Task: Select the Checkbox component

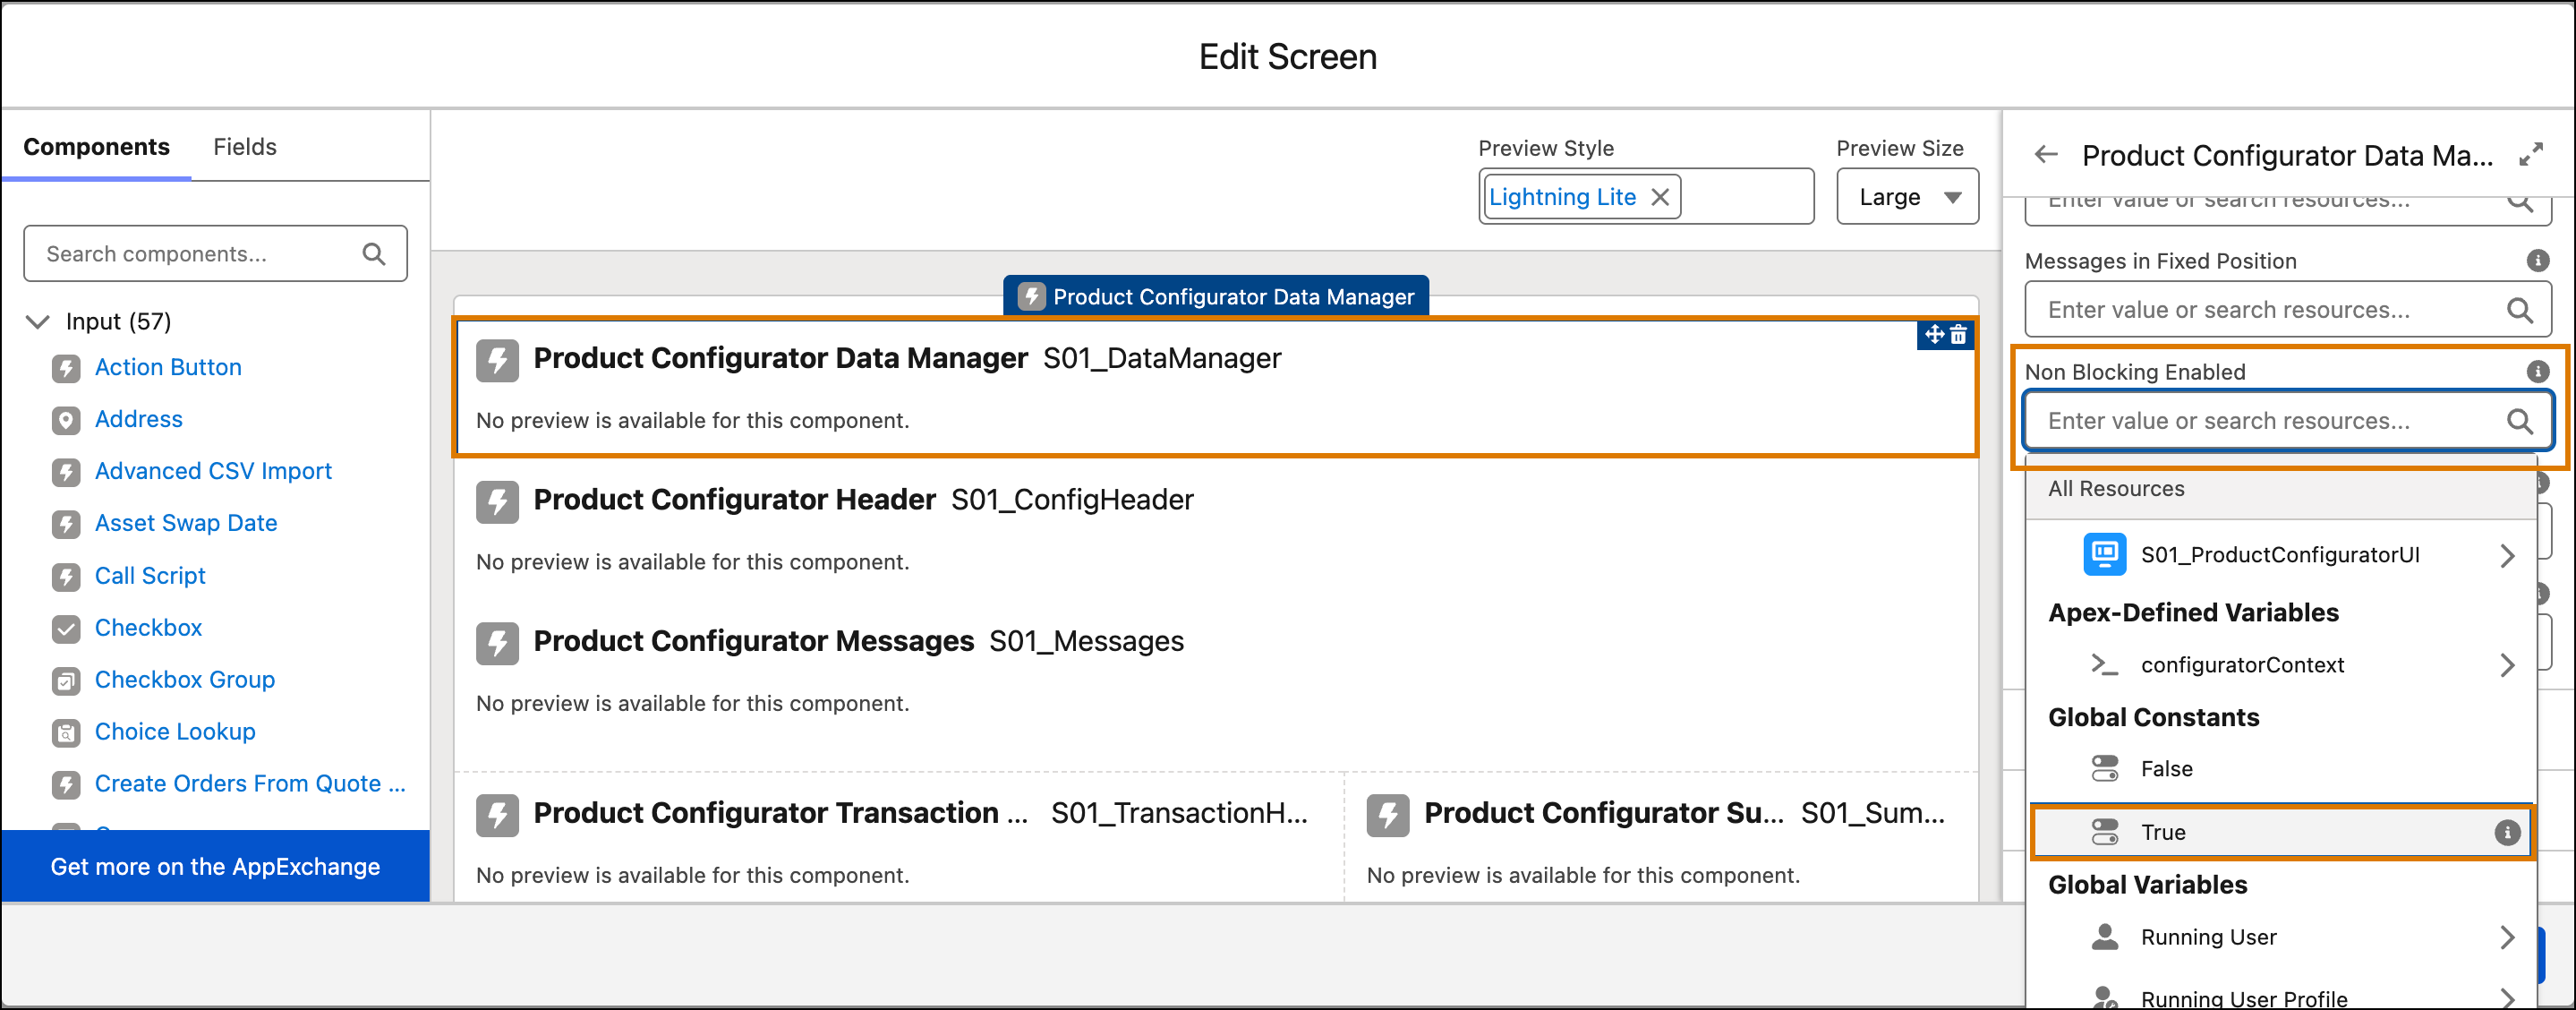Action: (x=148, y=627)
